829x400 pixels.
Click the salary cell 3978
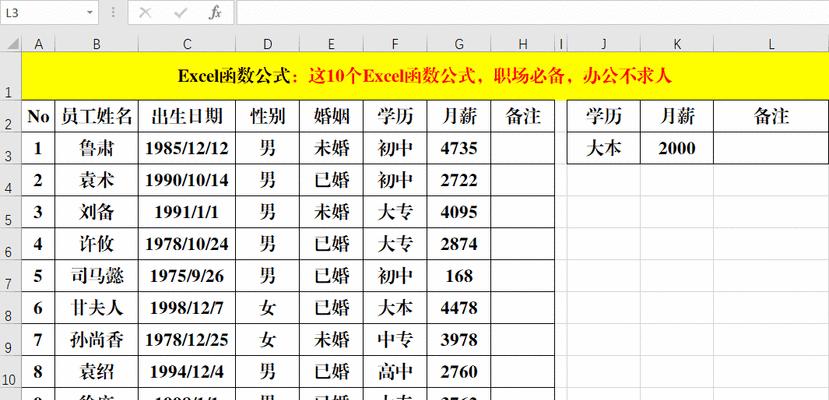pos(459,340)
